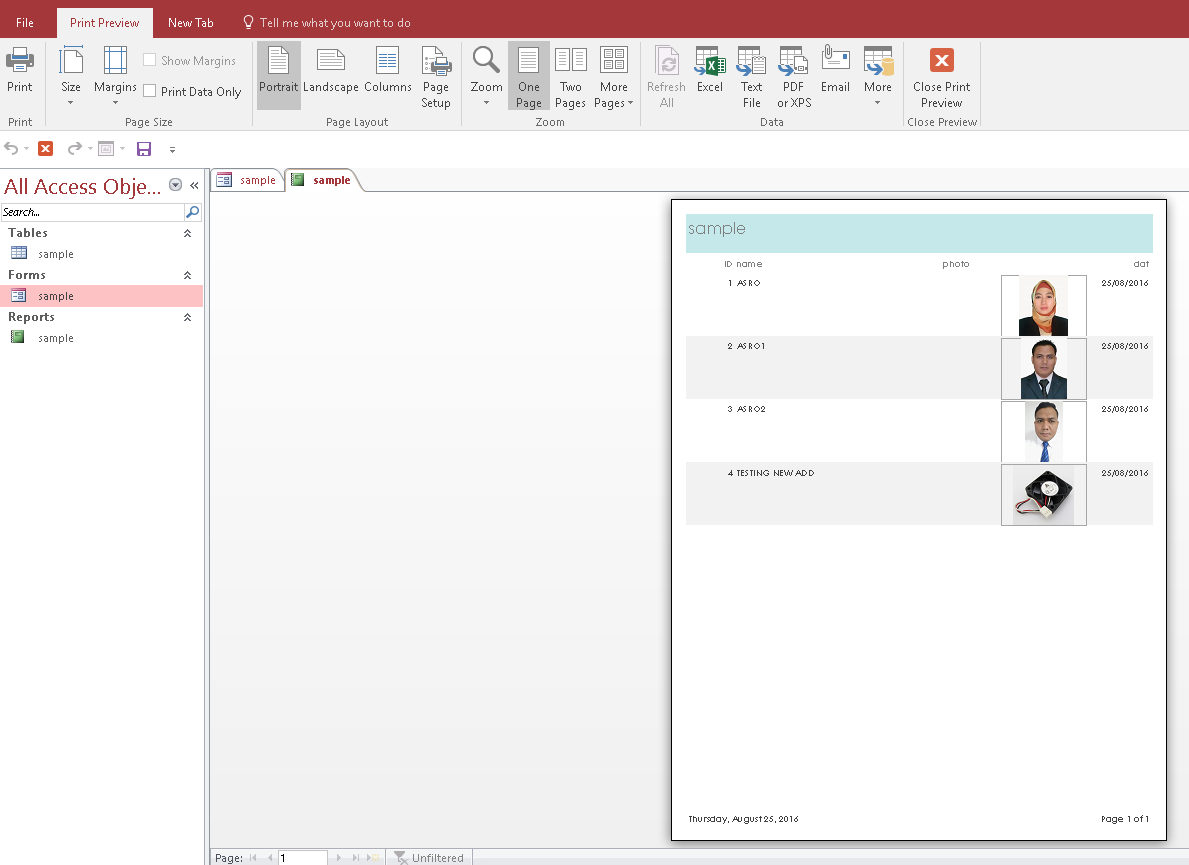Toggle the Unfiltered filter in status bar
The height and width of the screenshot is (865, 1189).
point(430,857)
